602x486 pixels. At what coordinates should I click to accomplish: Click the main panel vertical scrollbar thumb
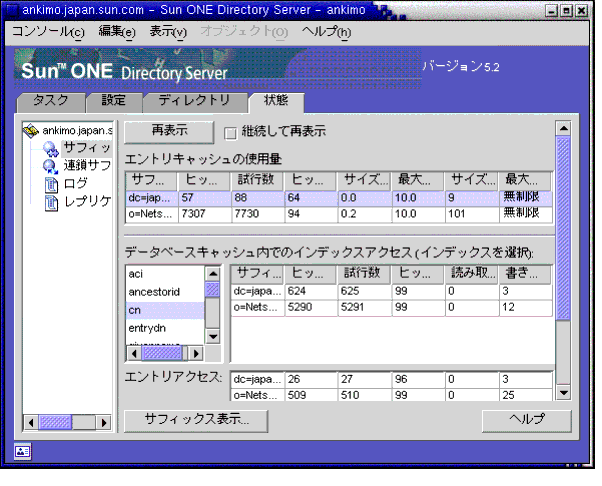point(563,228)
